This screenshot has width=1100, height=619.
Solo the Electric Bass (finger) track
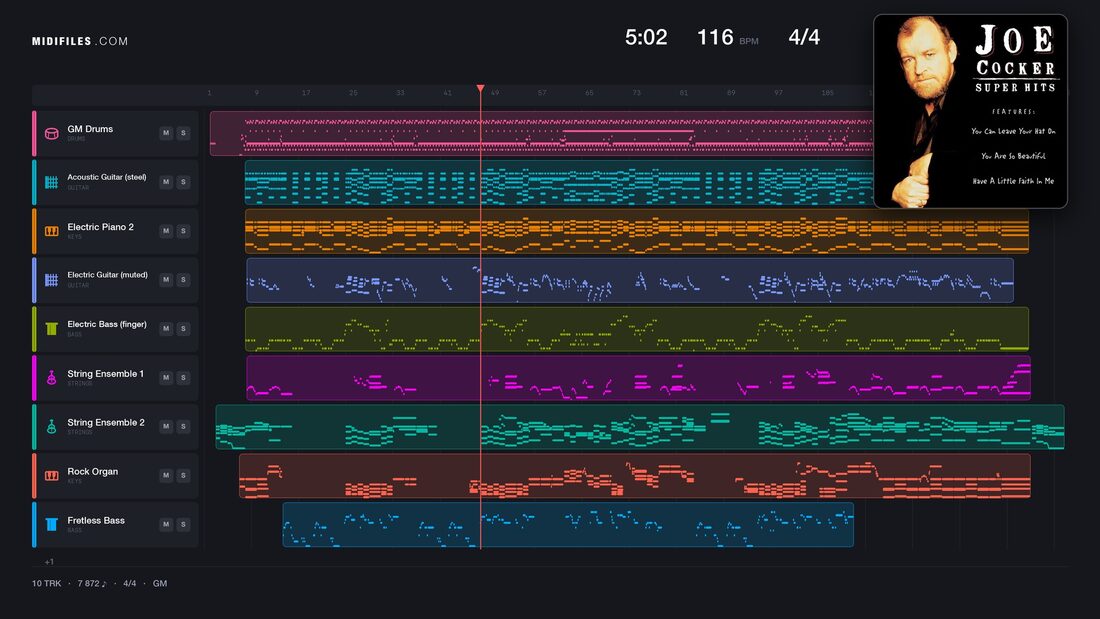click(183, 328)
